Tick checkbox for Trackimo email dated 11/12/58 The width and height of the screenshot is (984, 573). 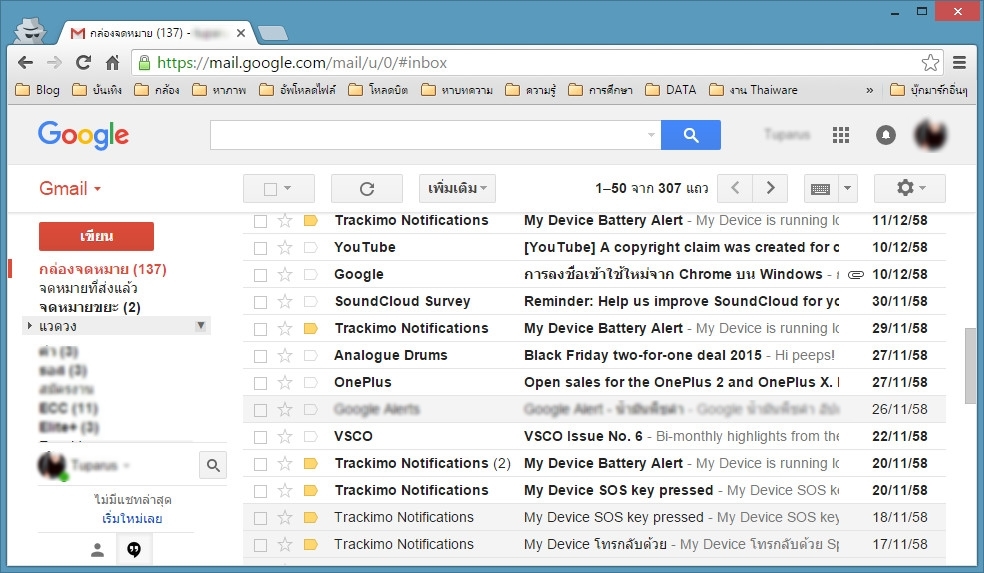click(260, 221)
